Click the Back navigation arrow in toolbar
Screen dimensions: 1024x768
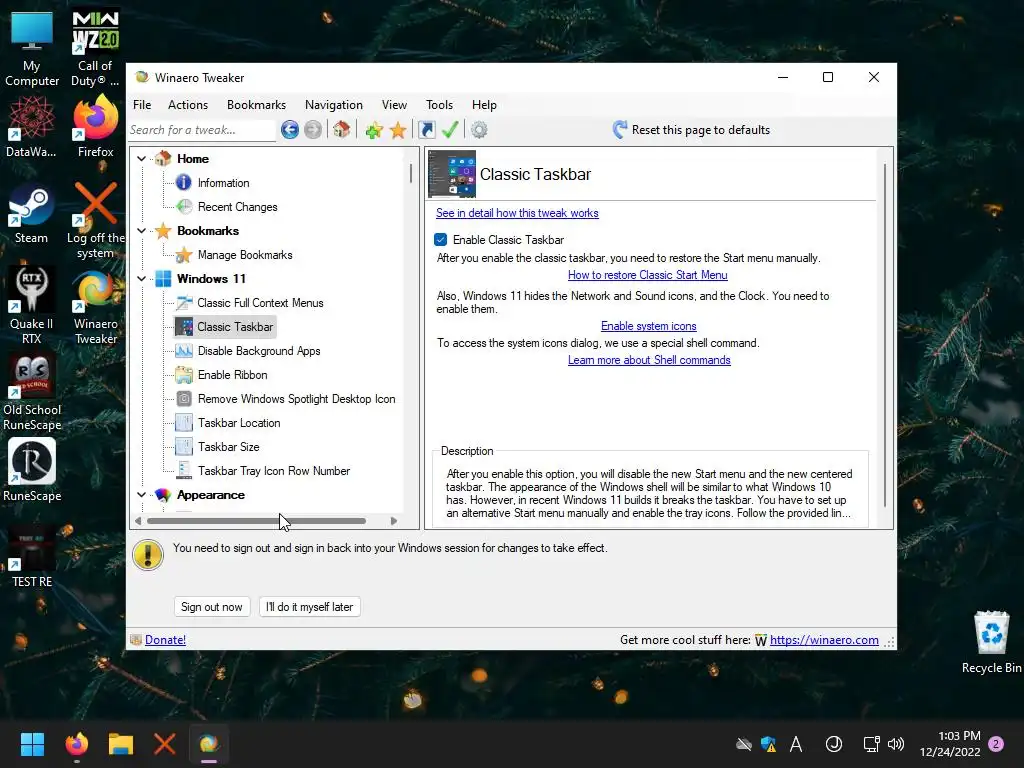pos(290,129)
